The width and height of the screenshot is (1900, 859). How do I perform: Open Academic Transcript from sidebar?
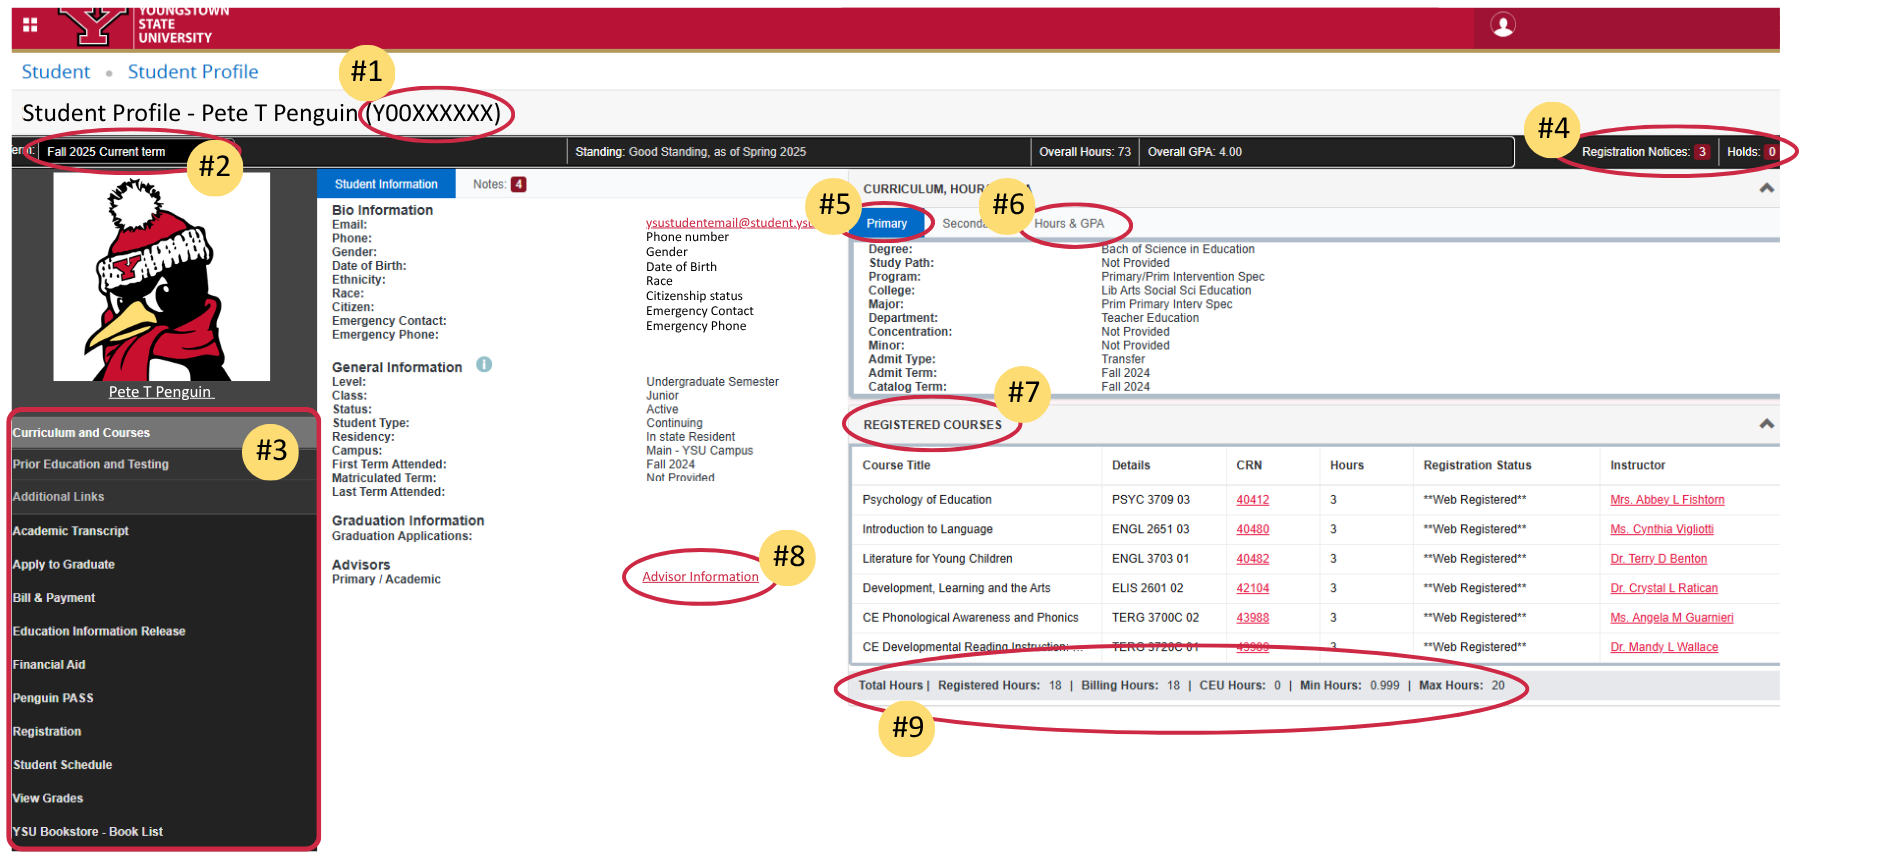click(71, 531)
